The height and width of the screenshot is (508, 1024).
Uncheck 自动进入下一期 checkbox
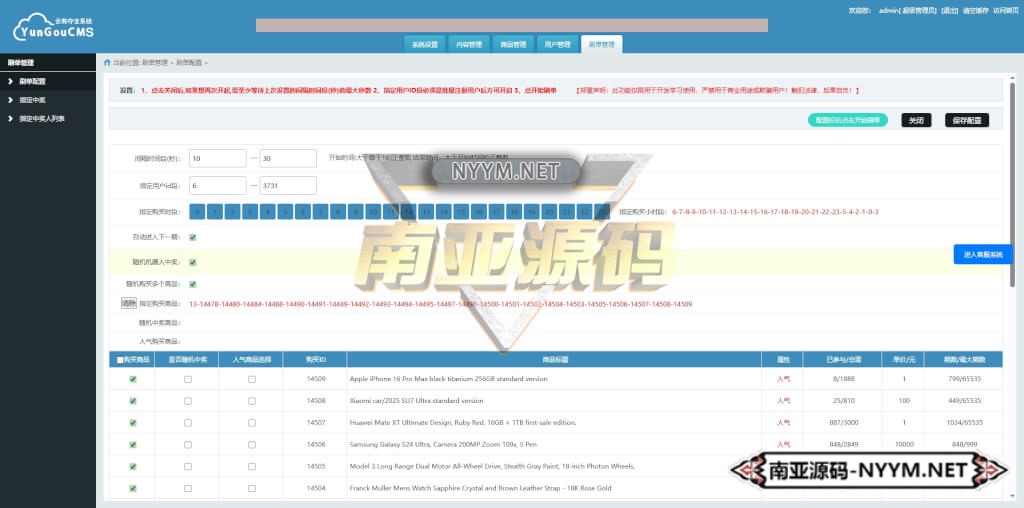point(193,237)
